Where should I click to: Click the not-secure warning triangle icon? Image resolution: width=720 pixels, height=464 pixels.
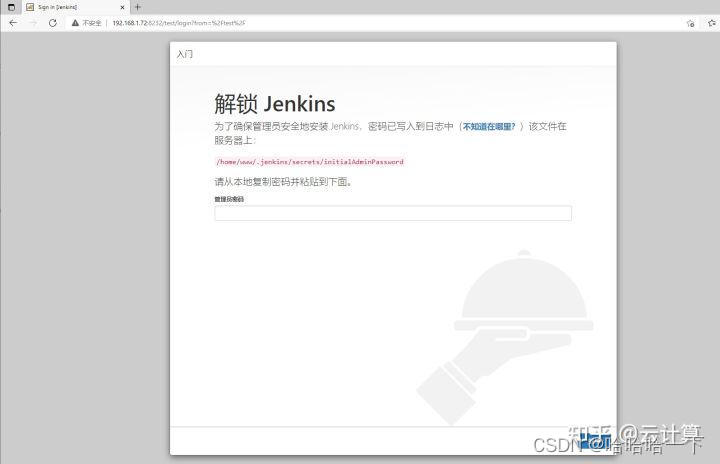click(x=75, y=23)
